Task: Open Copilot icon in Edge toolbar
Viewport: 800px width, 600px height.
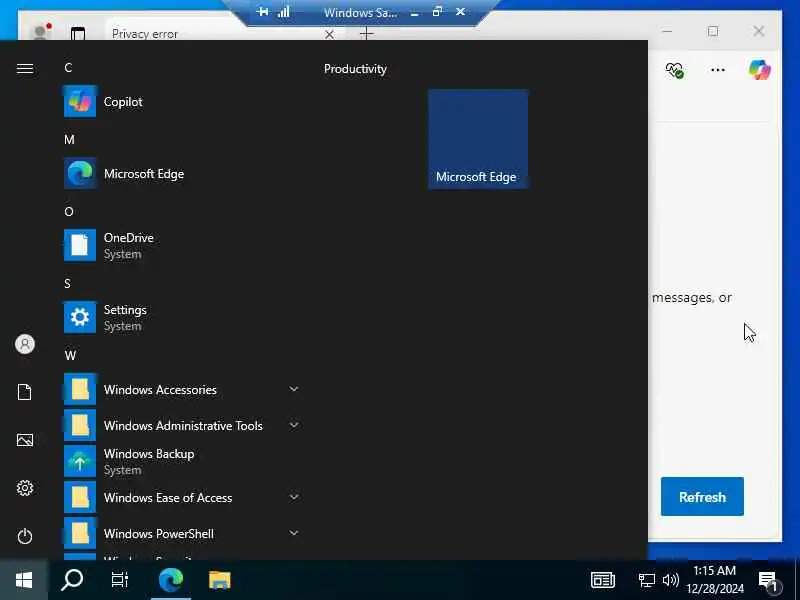Action: [x=759, y=70]
